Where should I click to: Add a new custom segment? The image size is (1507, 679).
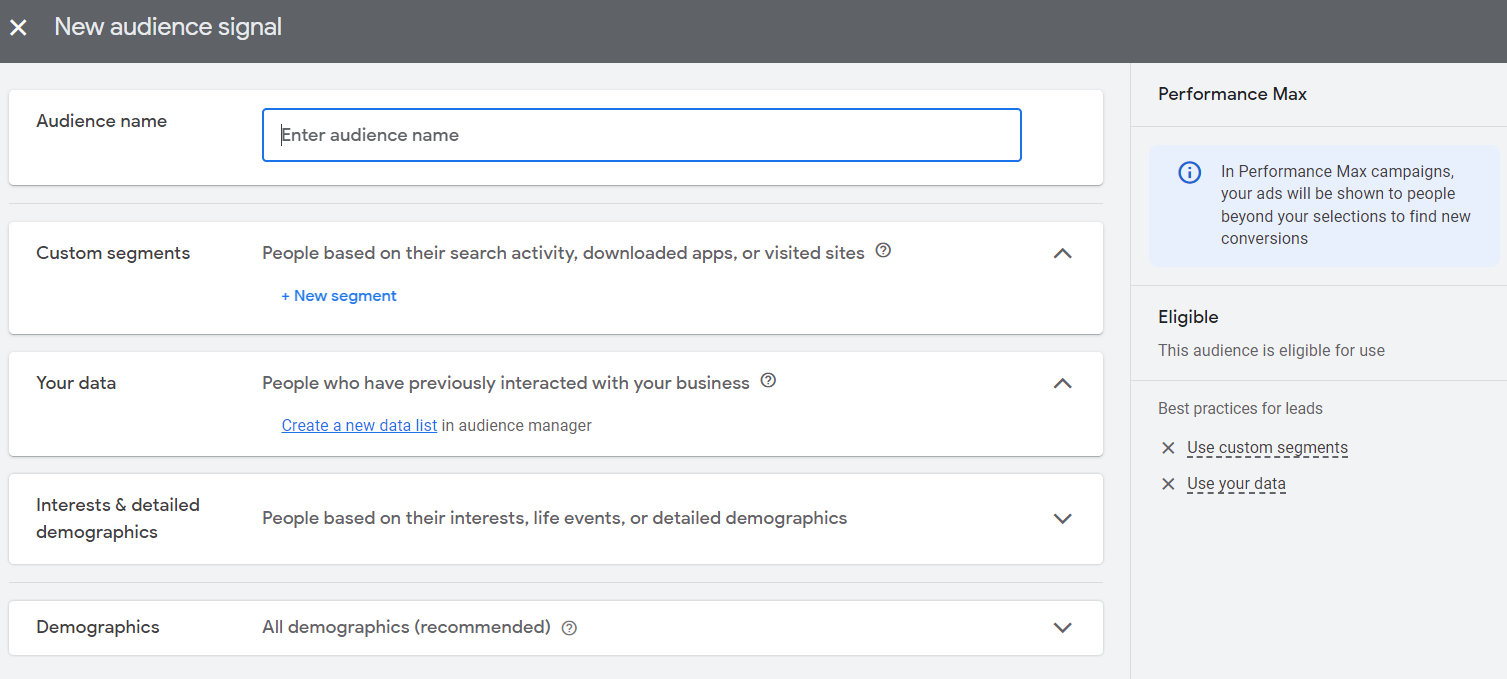click(x=339, y=296)
